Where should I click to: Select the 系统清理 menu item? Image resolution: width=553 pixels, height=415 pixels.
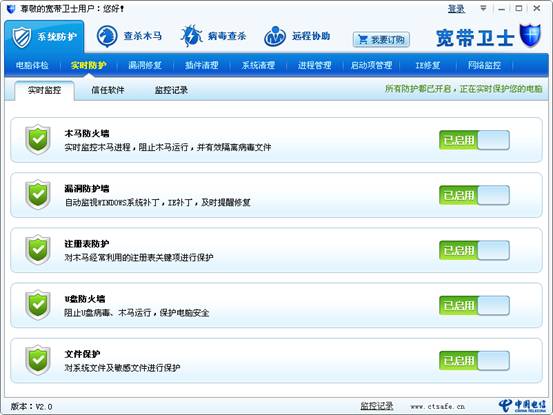(258, 65)
